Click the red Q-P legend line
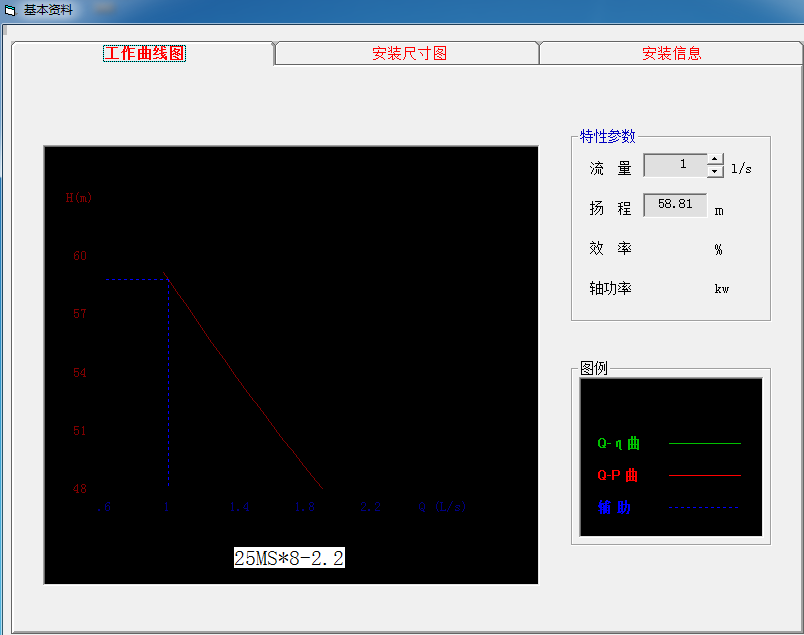 pyautogui.click(x=705, y=475)
